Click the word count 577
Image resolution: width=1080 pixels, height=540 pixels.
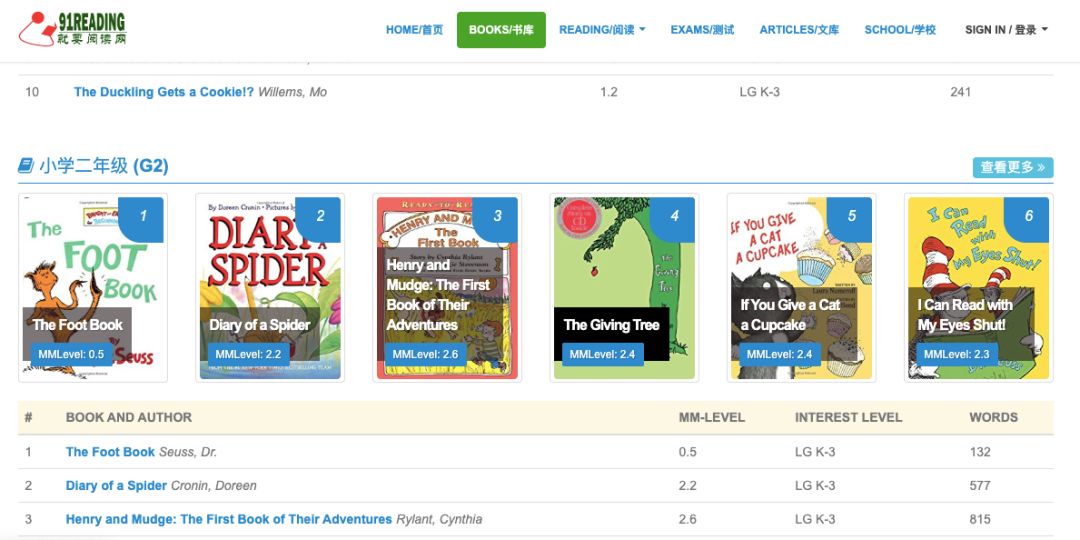[980, 486]
